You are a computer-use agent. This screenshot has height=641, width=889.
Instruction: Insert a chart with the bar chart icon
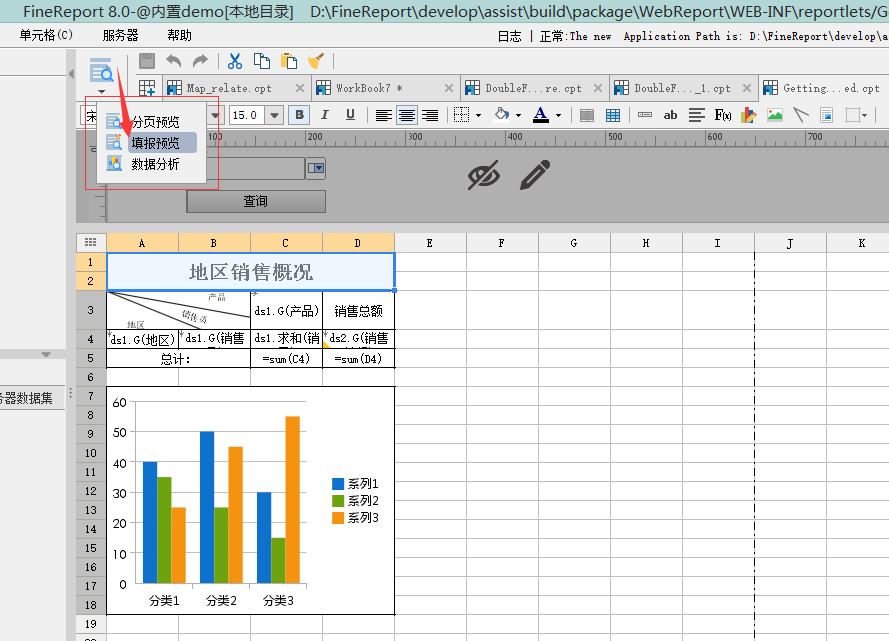pos(748,115)
